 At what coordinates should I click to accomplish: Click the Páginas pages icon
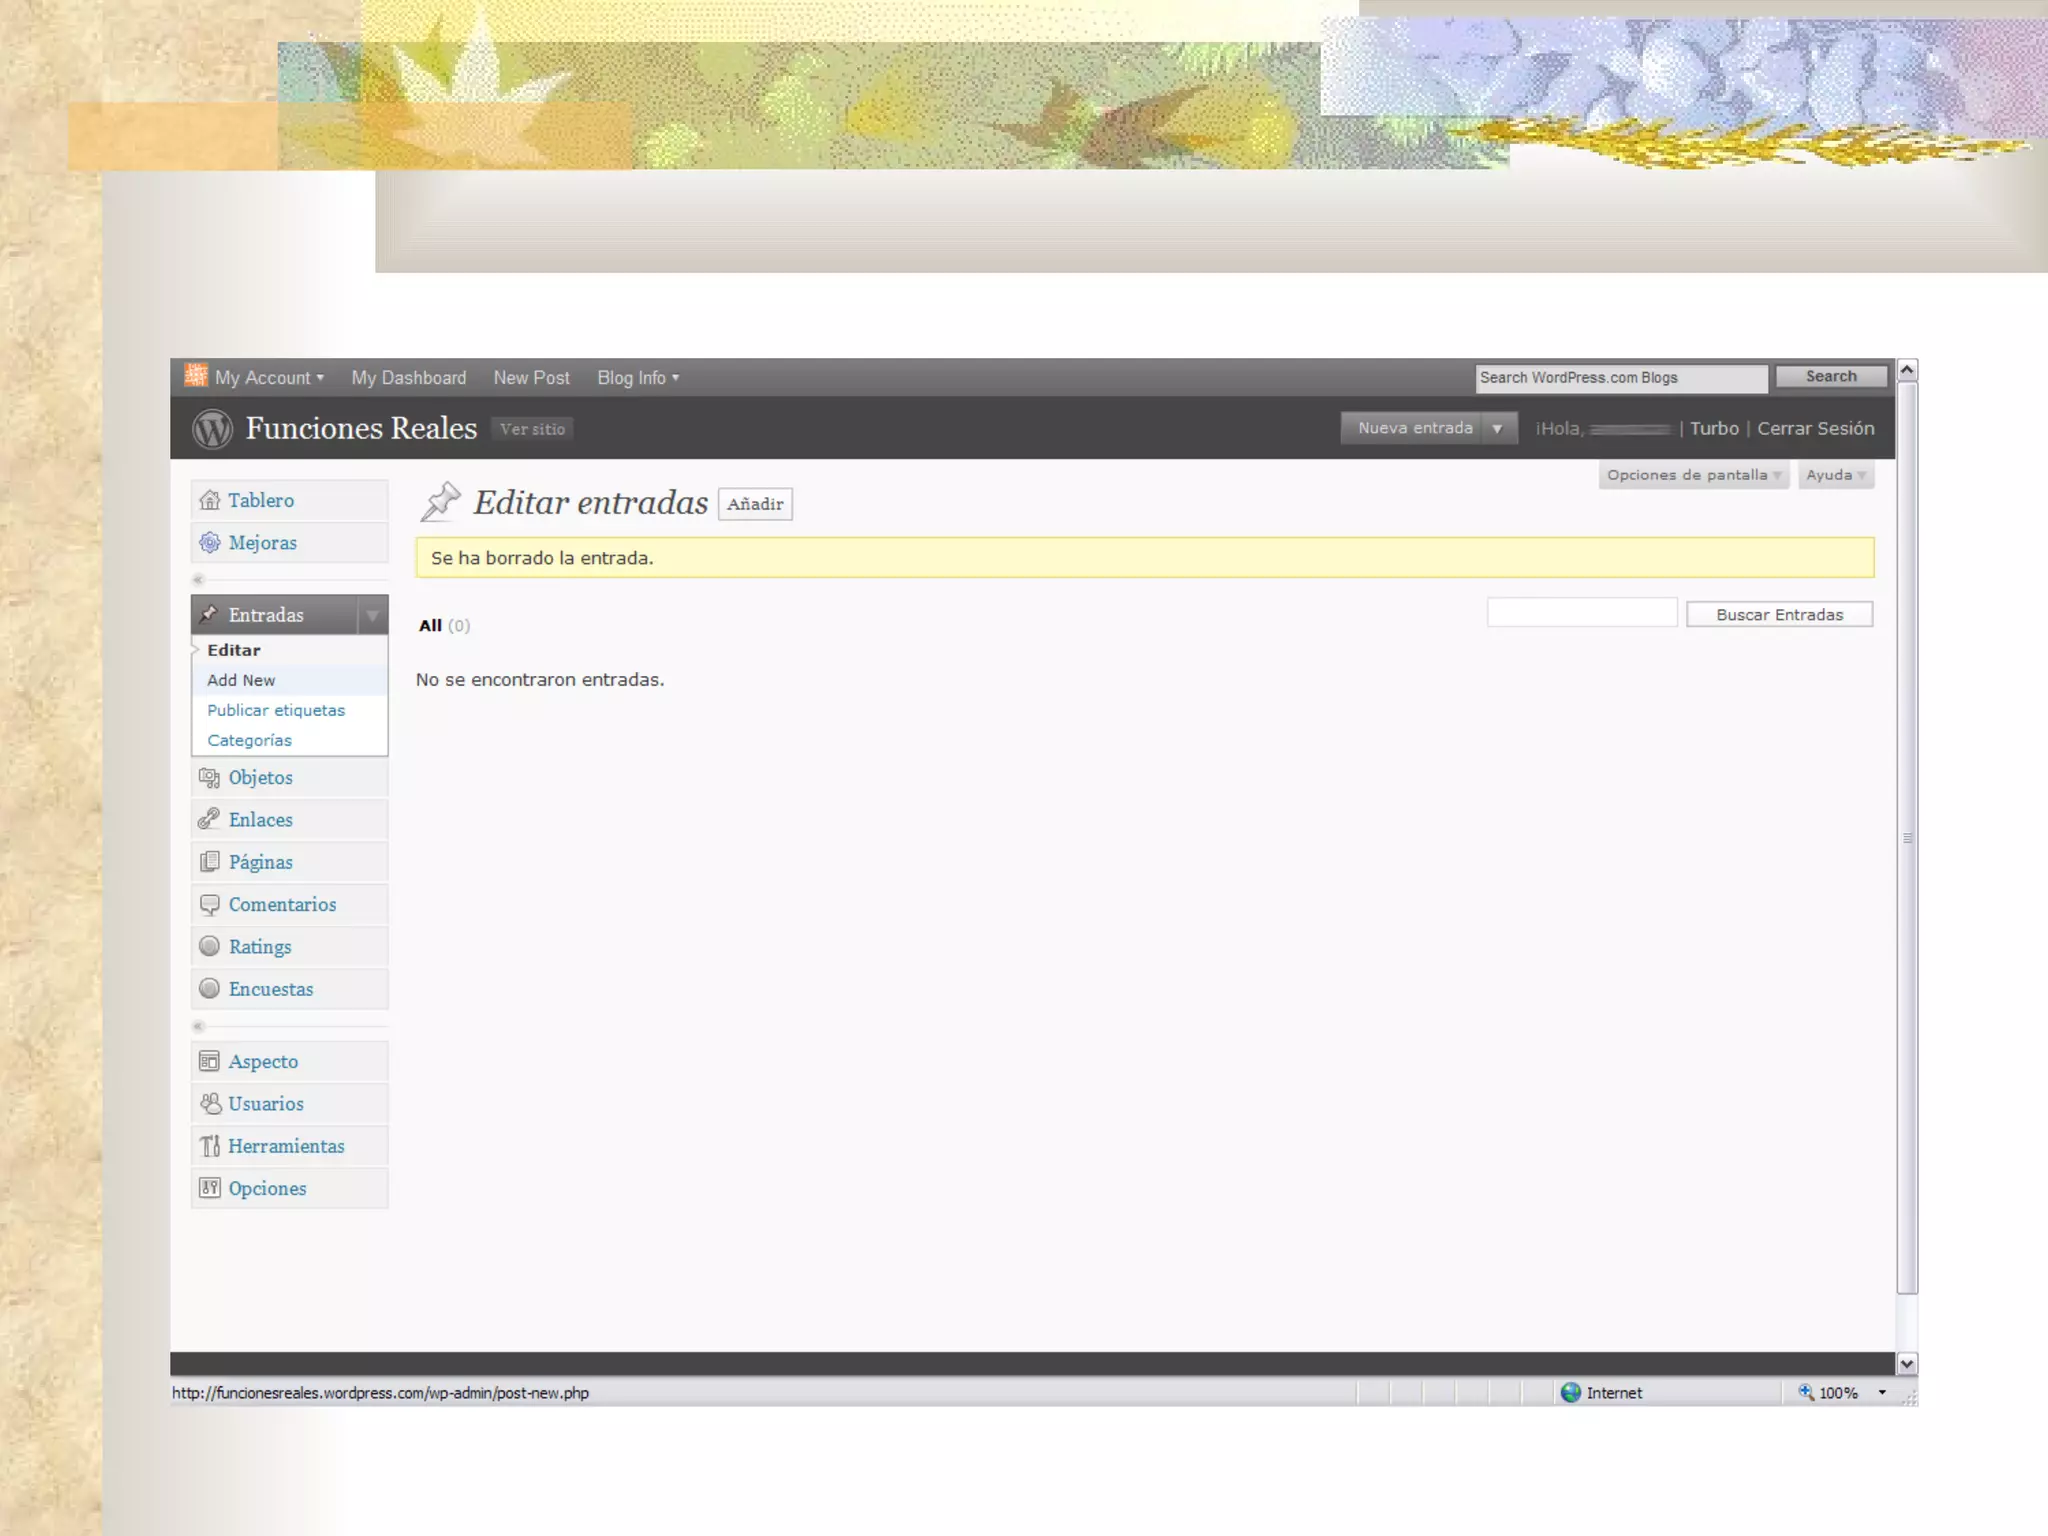coord(209,862)
